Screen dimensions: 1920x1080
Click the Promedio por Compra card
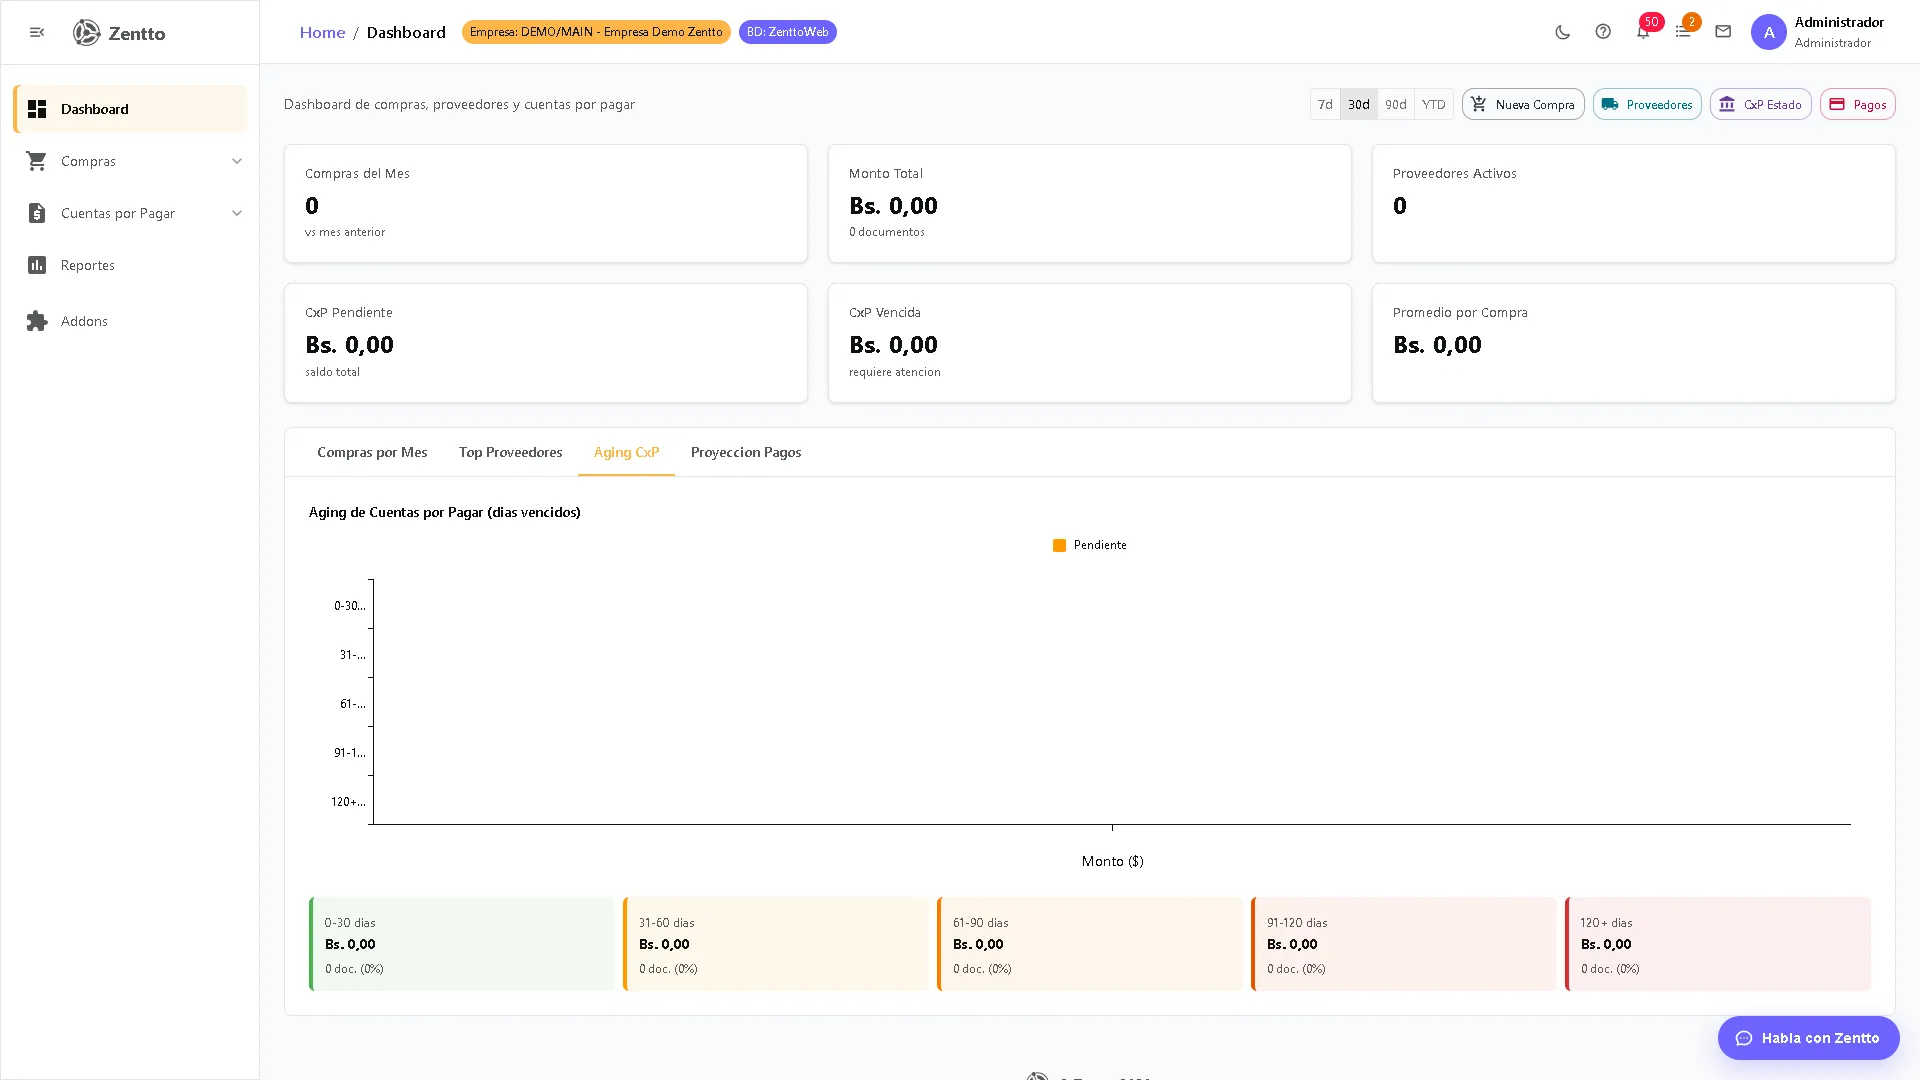pyautogui.click(x=1634, y=343)
